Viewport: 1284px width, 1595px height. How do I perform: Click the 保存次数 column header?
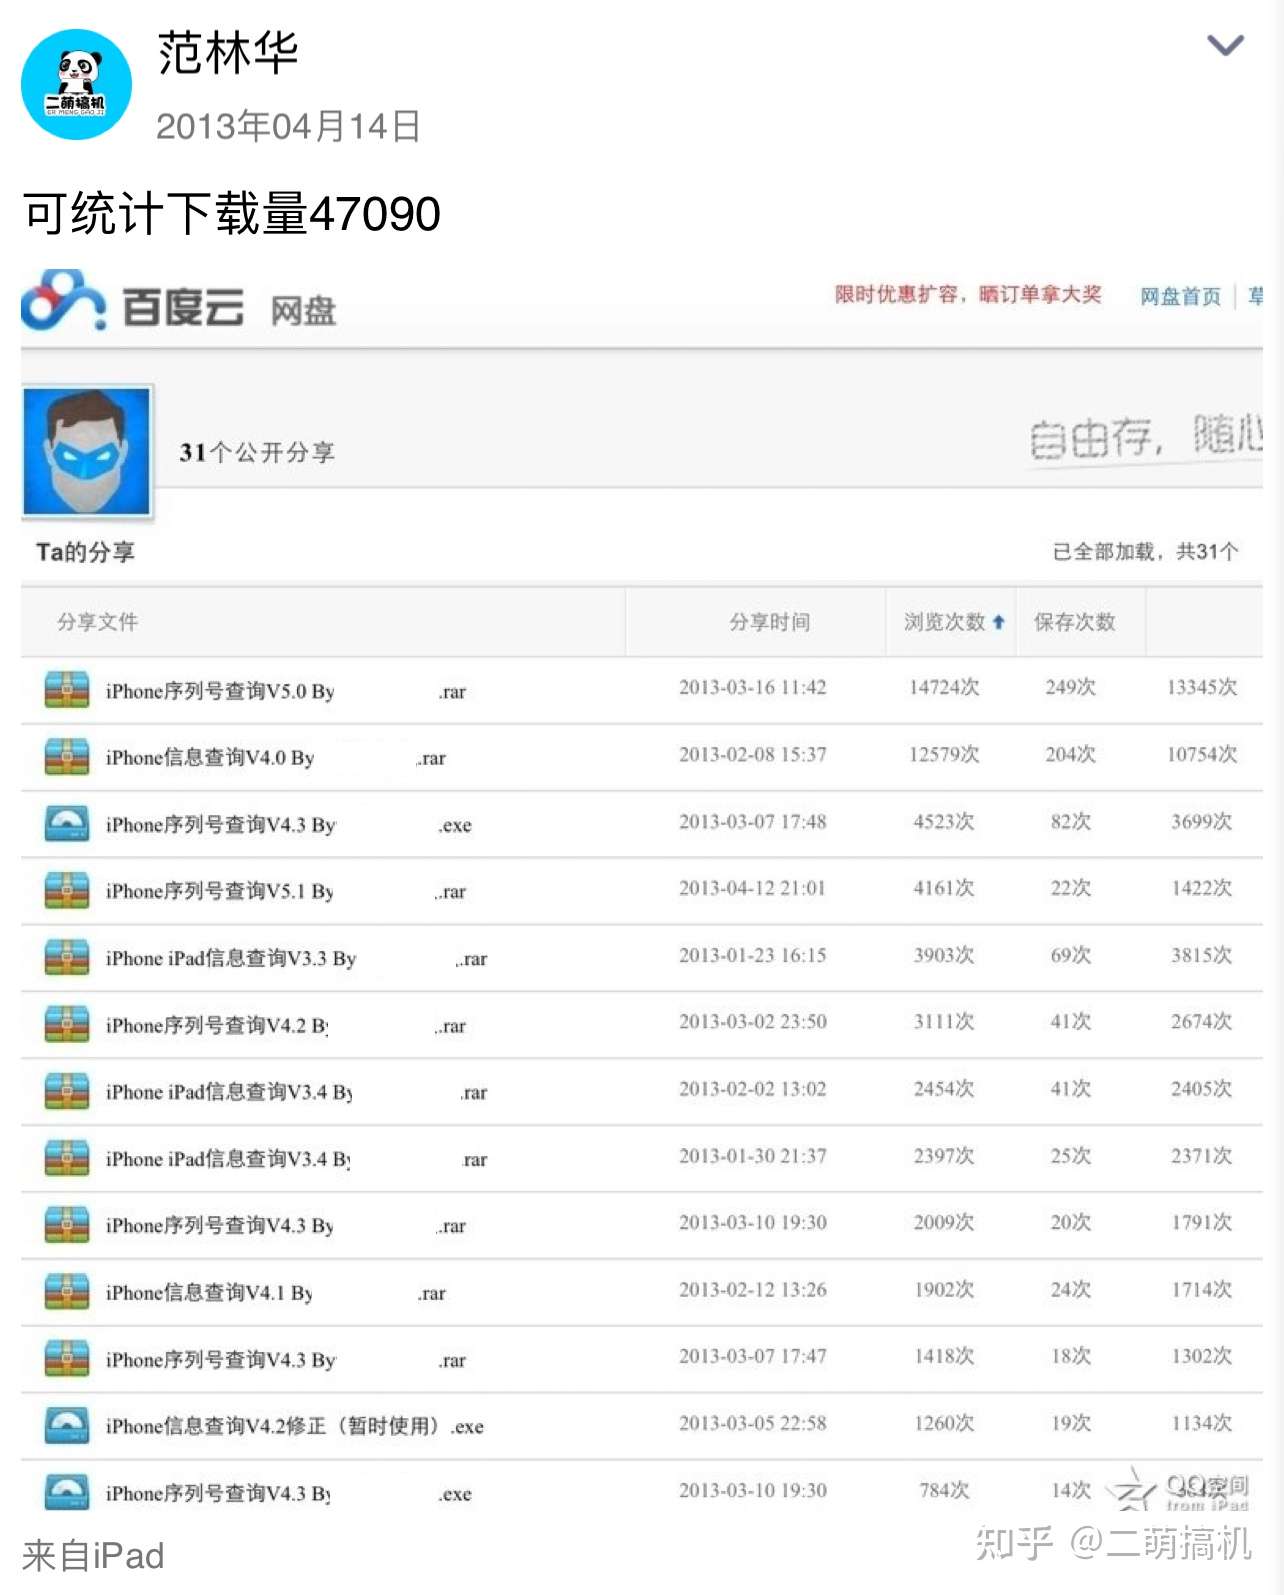(1075, 622)
